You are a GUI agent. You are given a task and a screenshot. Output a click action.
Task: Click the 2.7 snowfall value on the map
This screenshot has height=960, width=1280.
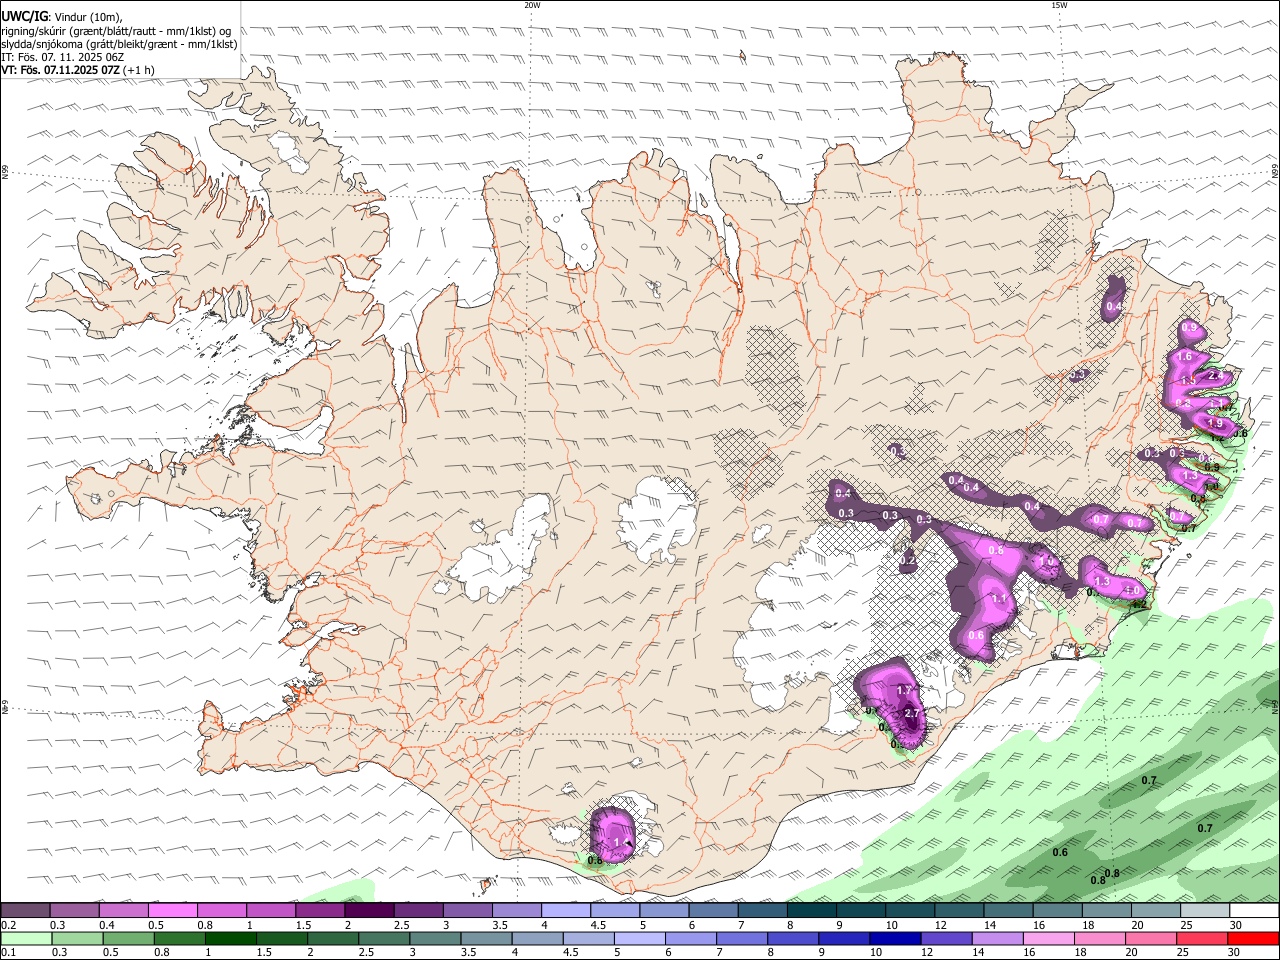click(x=911, y=713)
